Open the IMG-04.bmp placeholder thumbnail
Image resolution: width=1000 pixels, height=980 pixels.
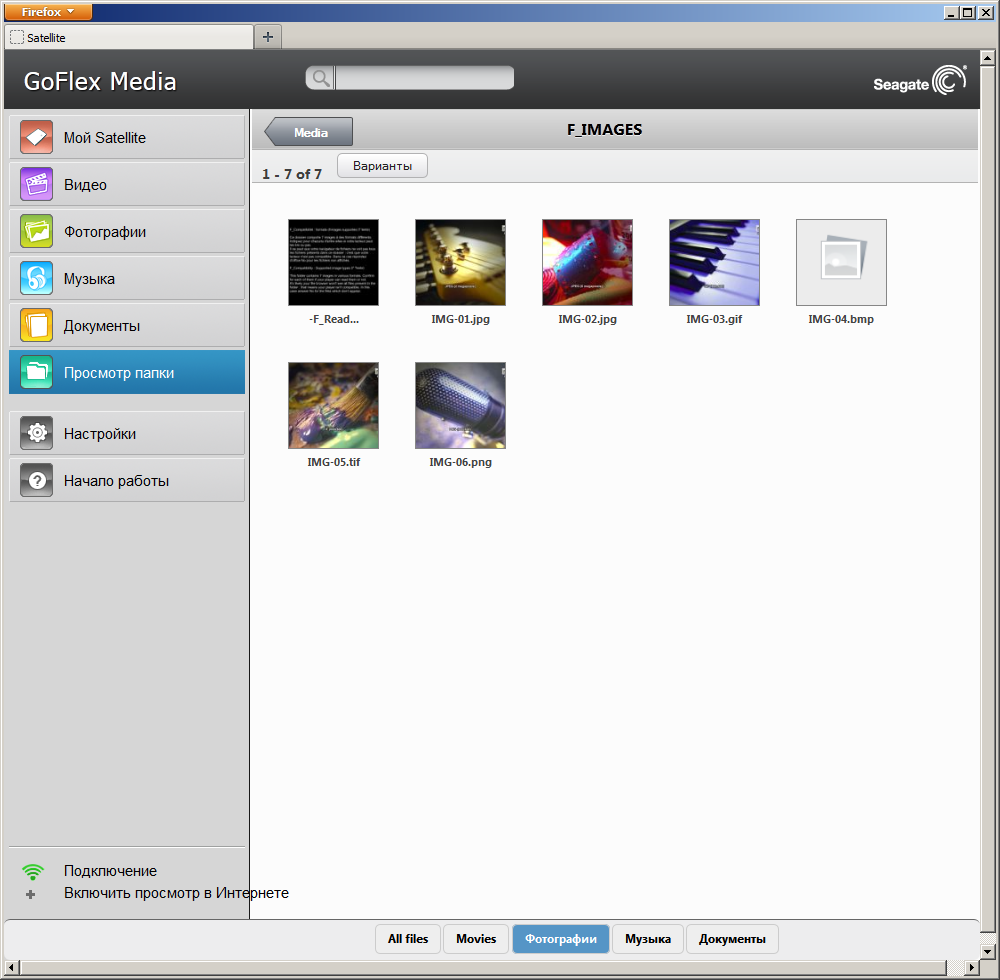(x=841, y=262)
